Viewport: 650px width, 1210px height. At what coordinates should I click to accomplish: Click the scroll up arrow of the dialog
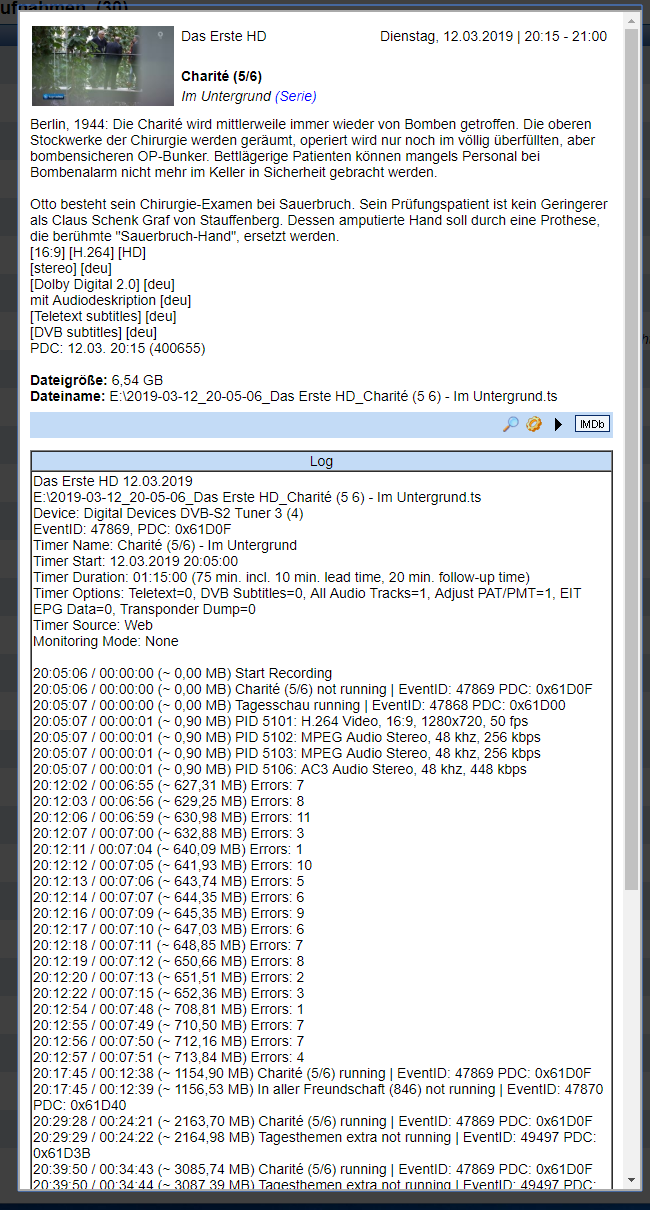pos(632,19)
